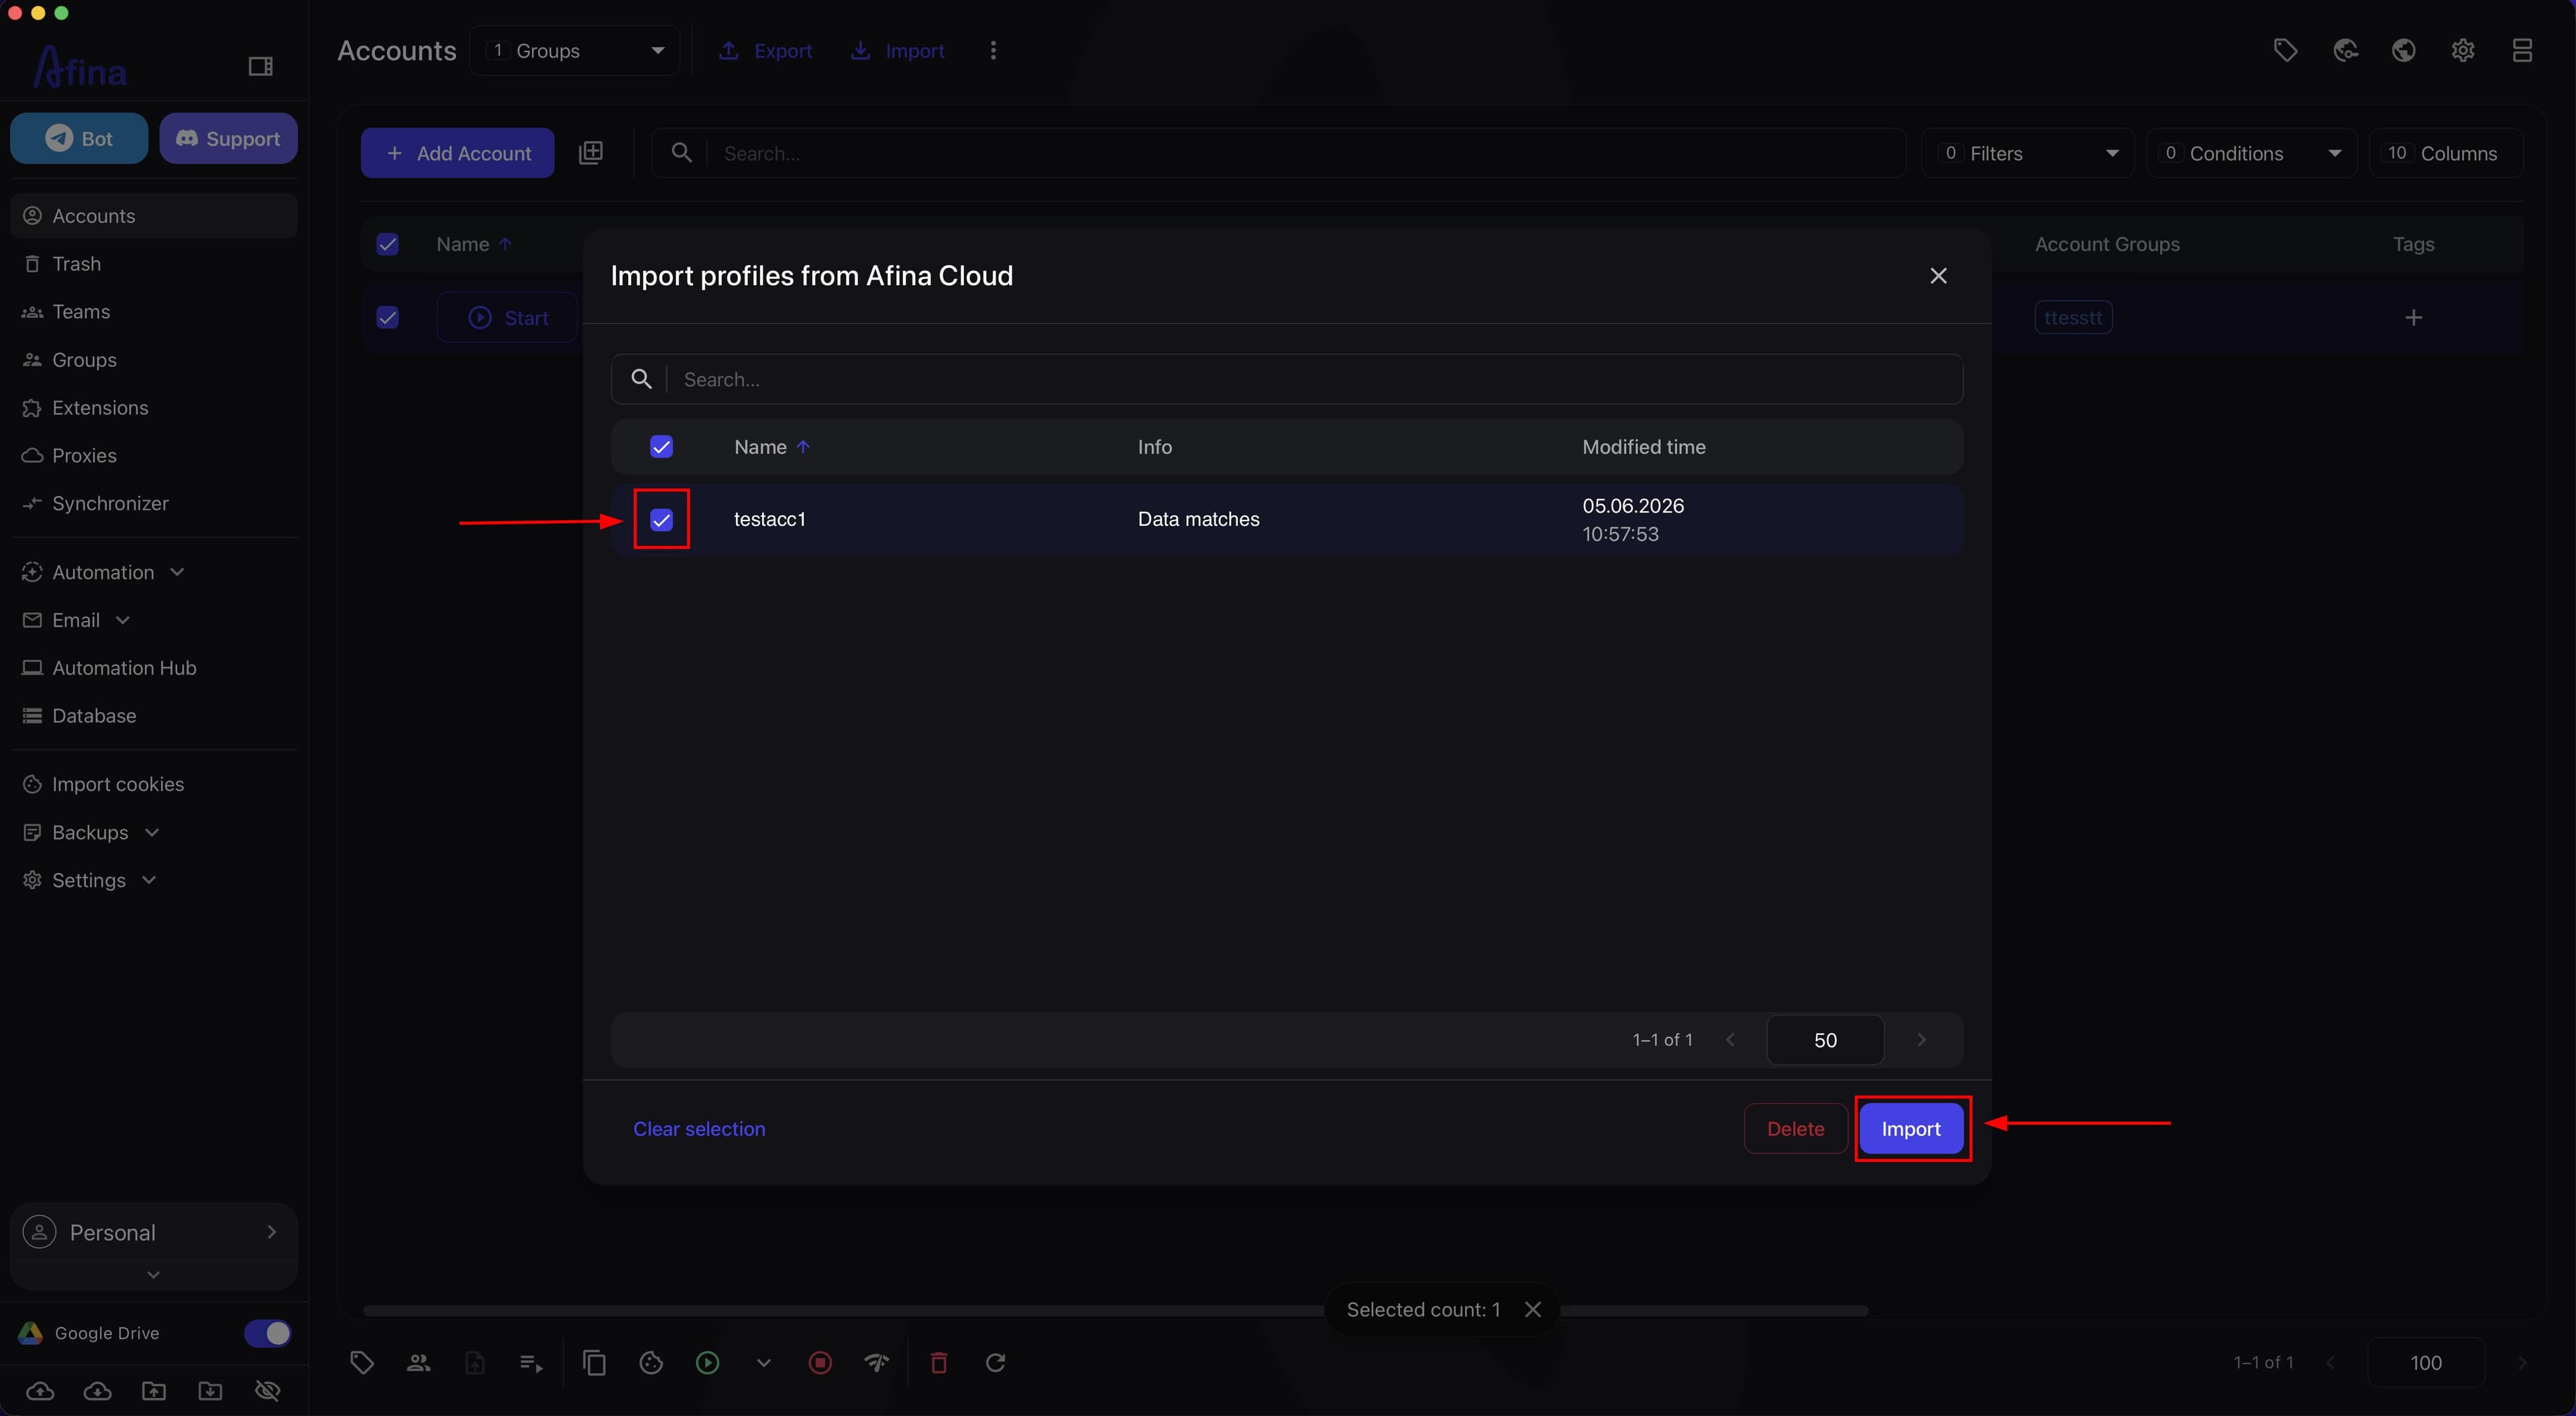
Task: Collapse the sidebar with the panel icon
Action: pyautogui.click(x=260, y=66)
